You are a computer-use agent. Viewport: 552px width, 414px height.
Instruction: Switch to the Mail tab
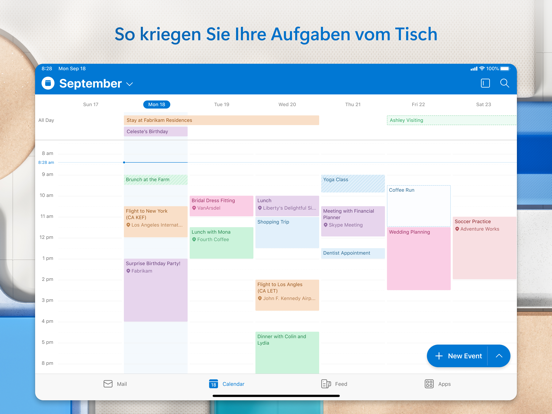(115, 384)
